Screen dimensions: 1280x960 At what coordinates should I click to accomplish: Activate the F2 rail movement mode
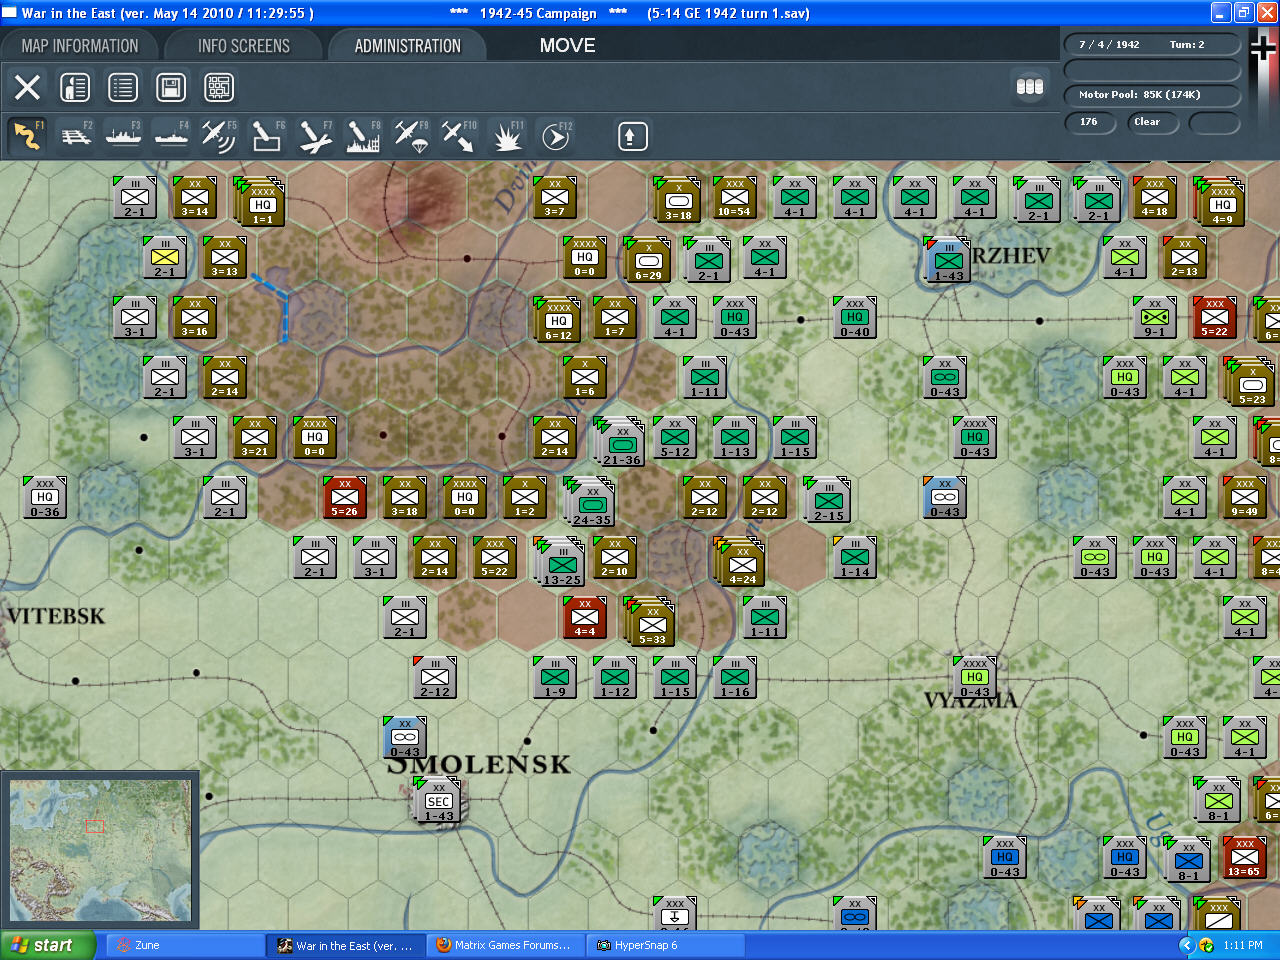[76, 136]
